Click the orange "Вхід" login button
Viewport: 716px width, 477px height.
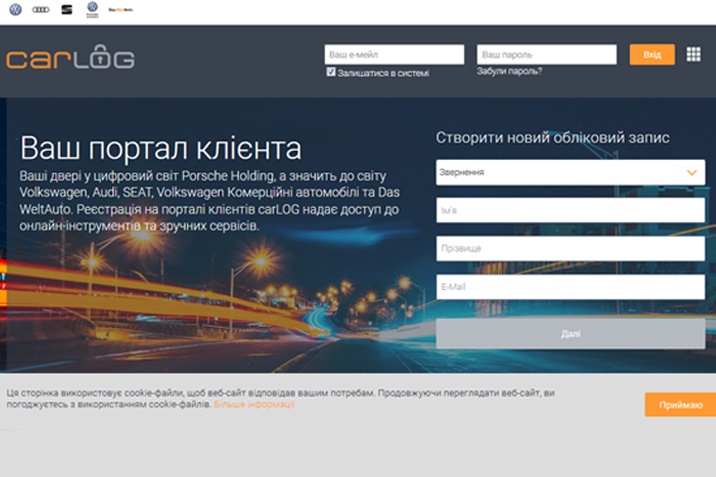[x=652, y=55]
